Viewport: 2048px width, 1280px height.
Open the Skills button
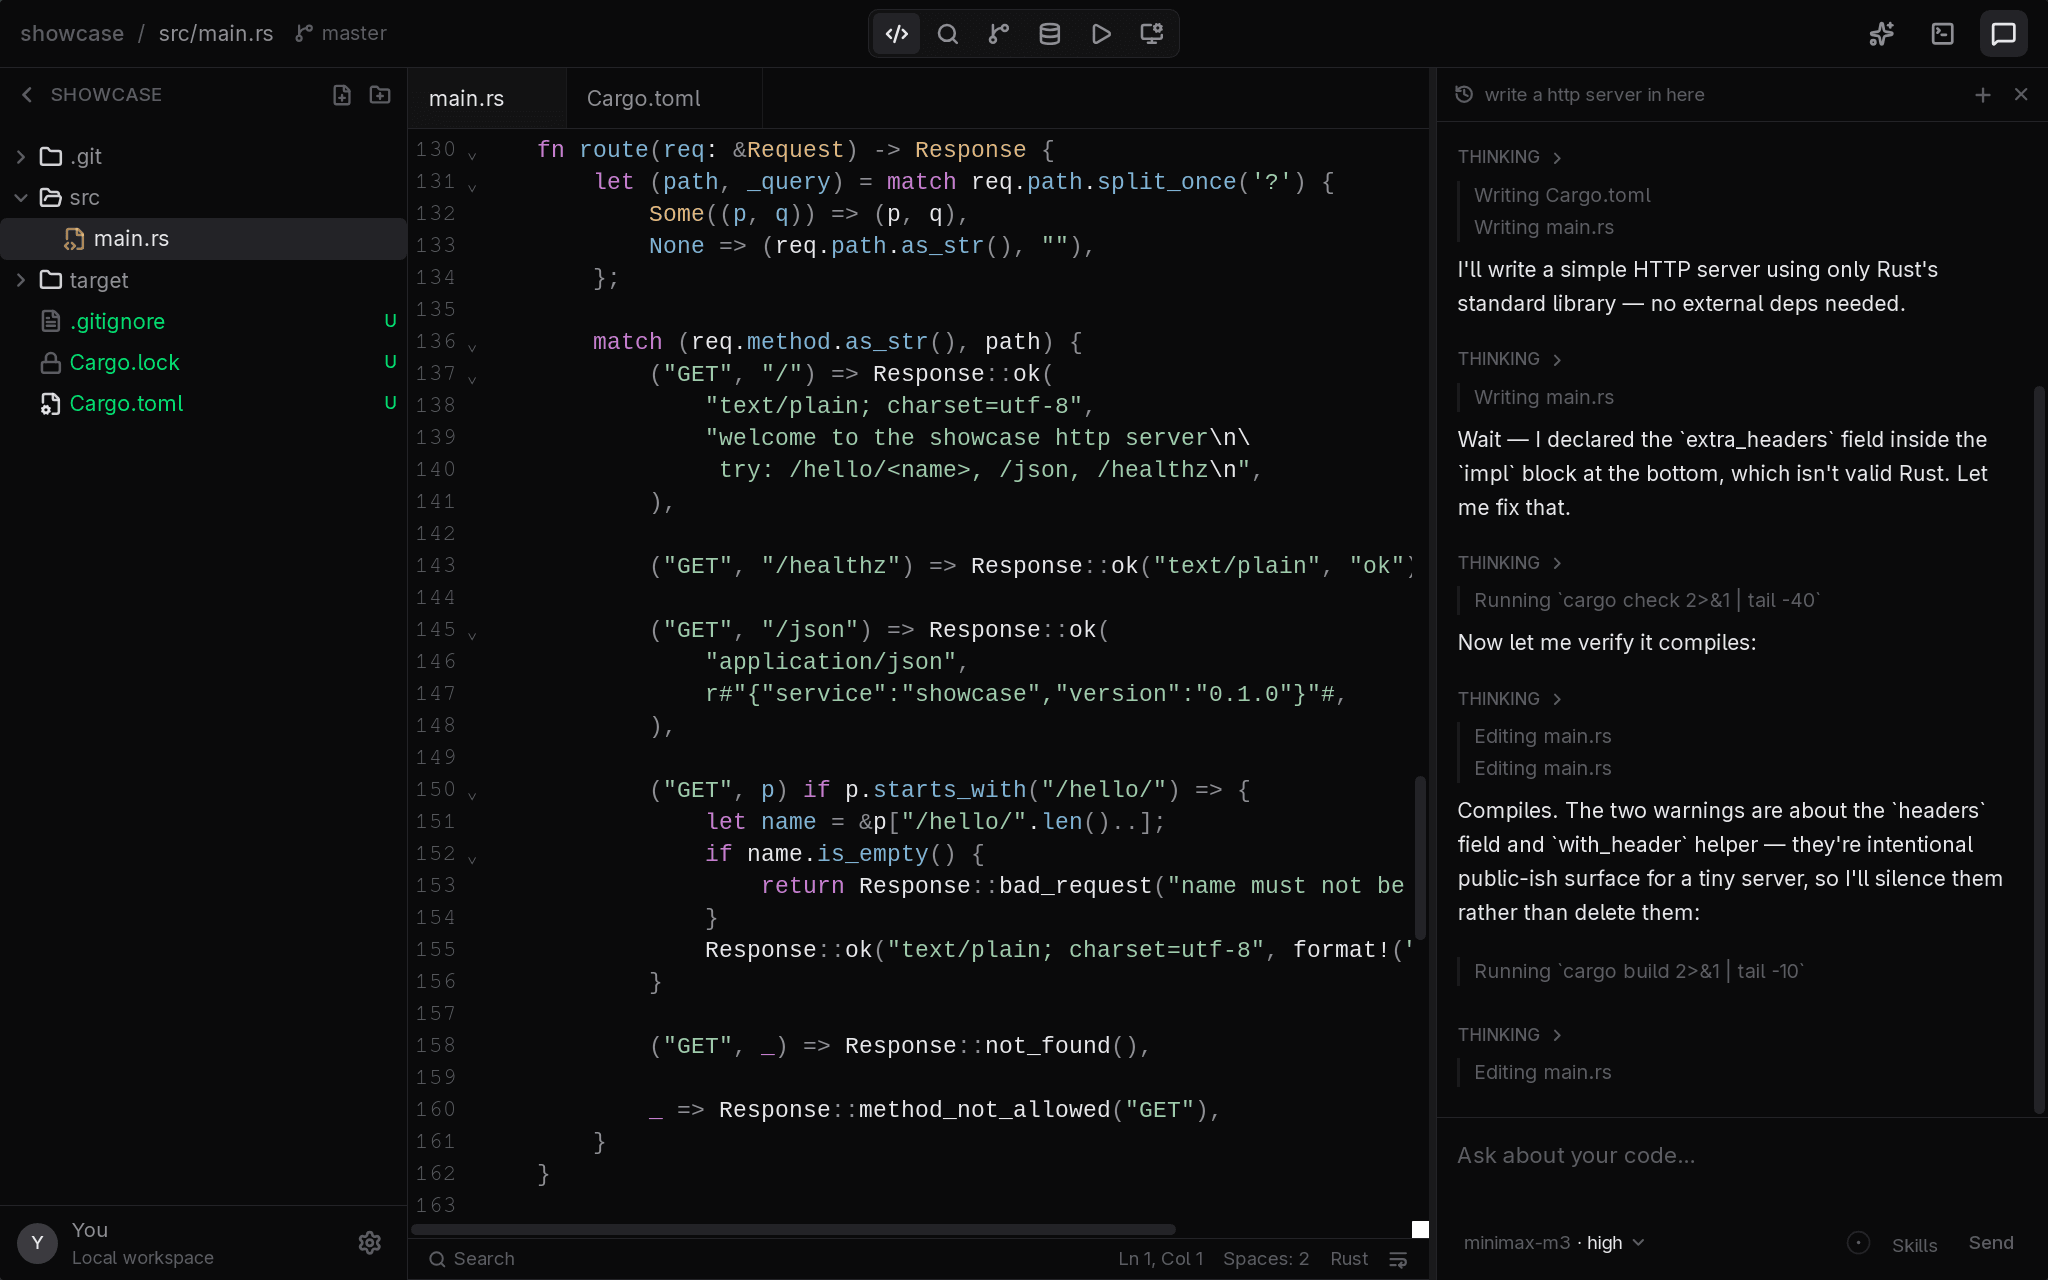point(1914,1245)
